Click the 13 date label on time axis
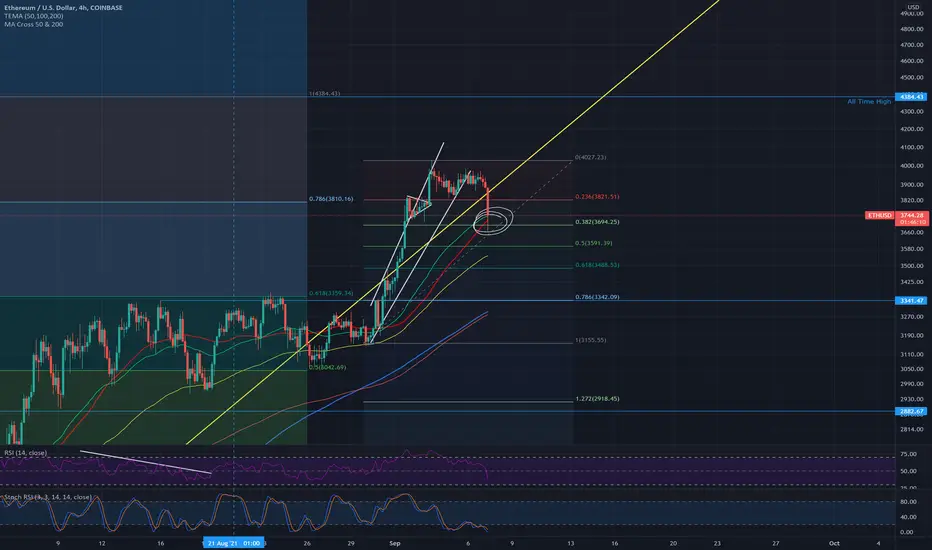 pos(571,543)
